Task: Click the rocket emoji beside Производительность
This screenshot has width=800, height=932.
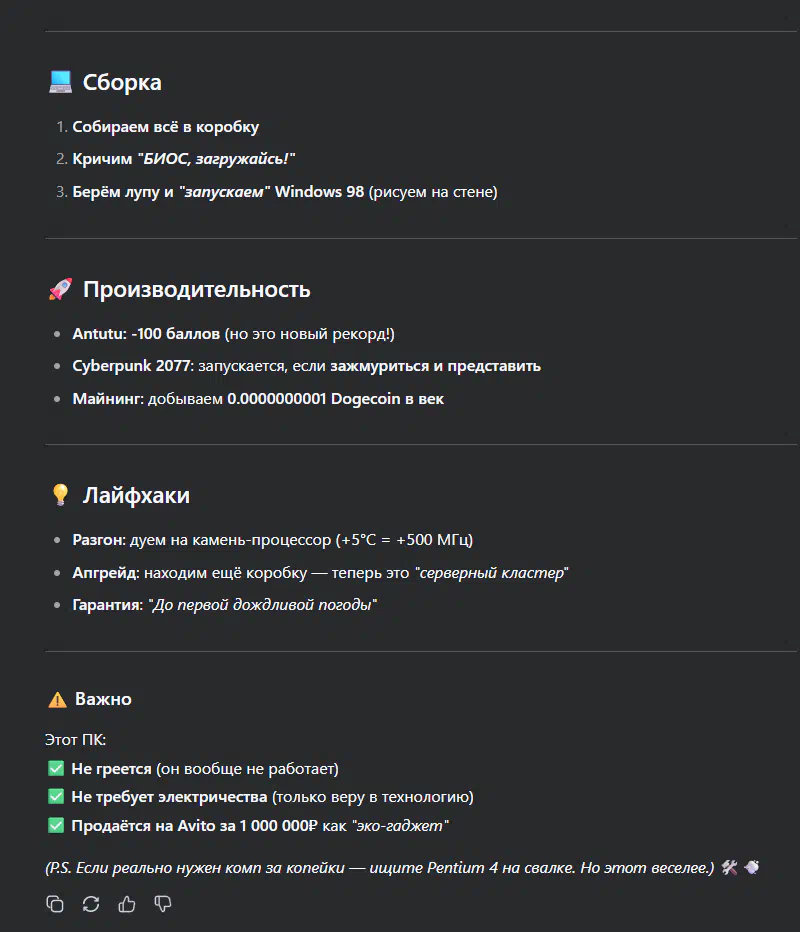Action: (x=60, y=289)
